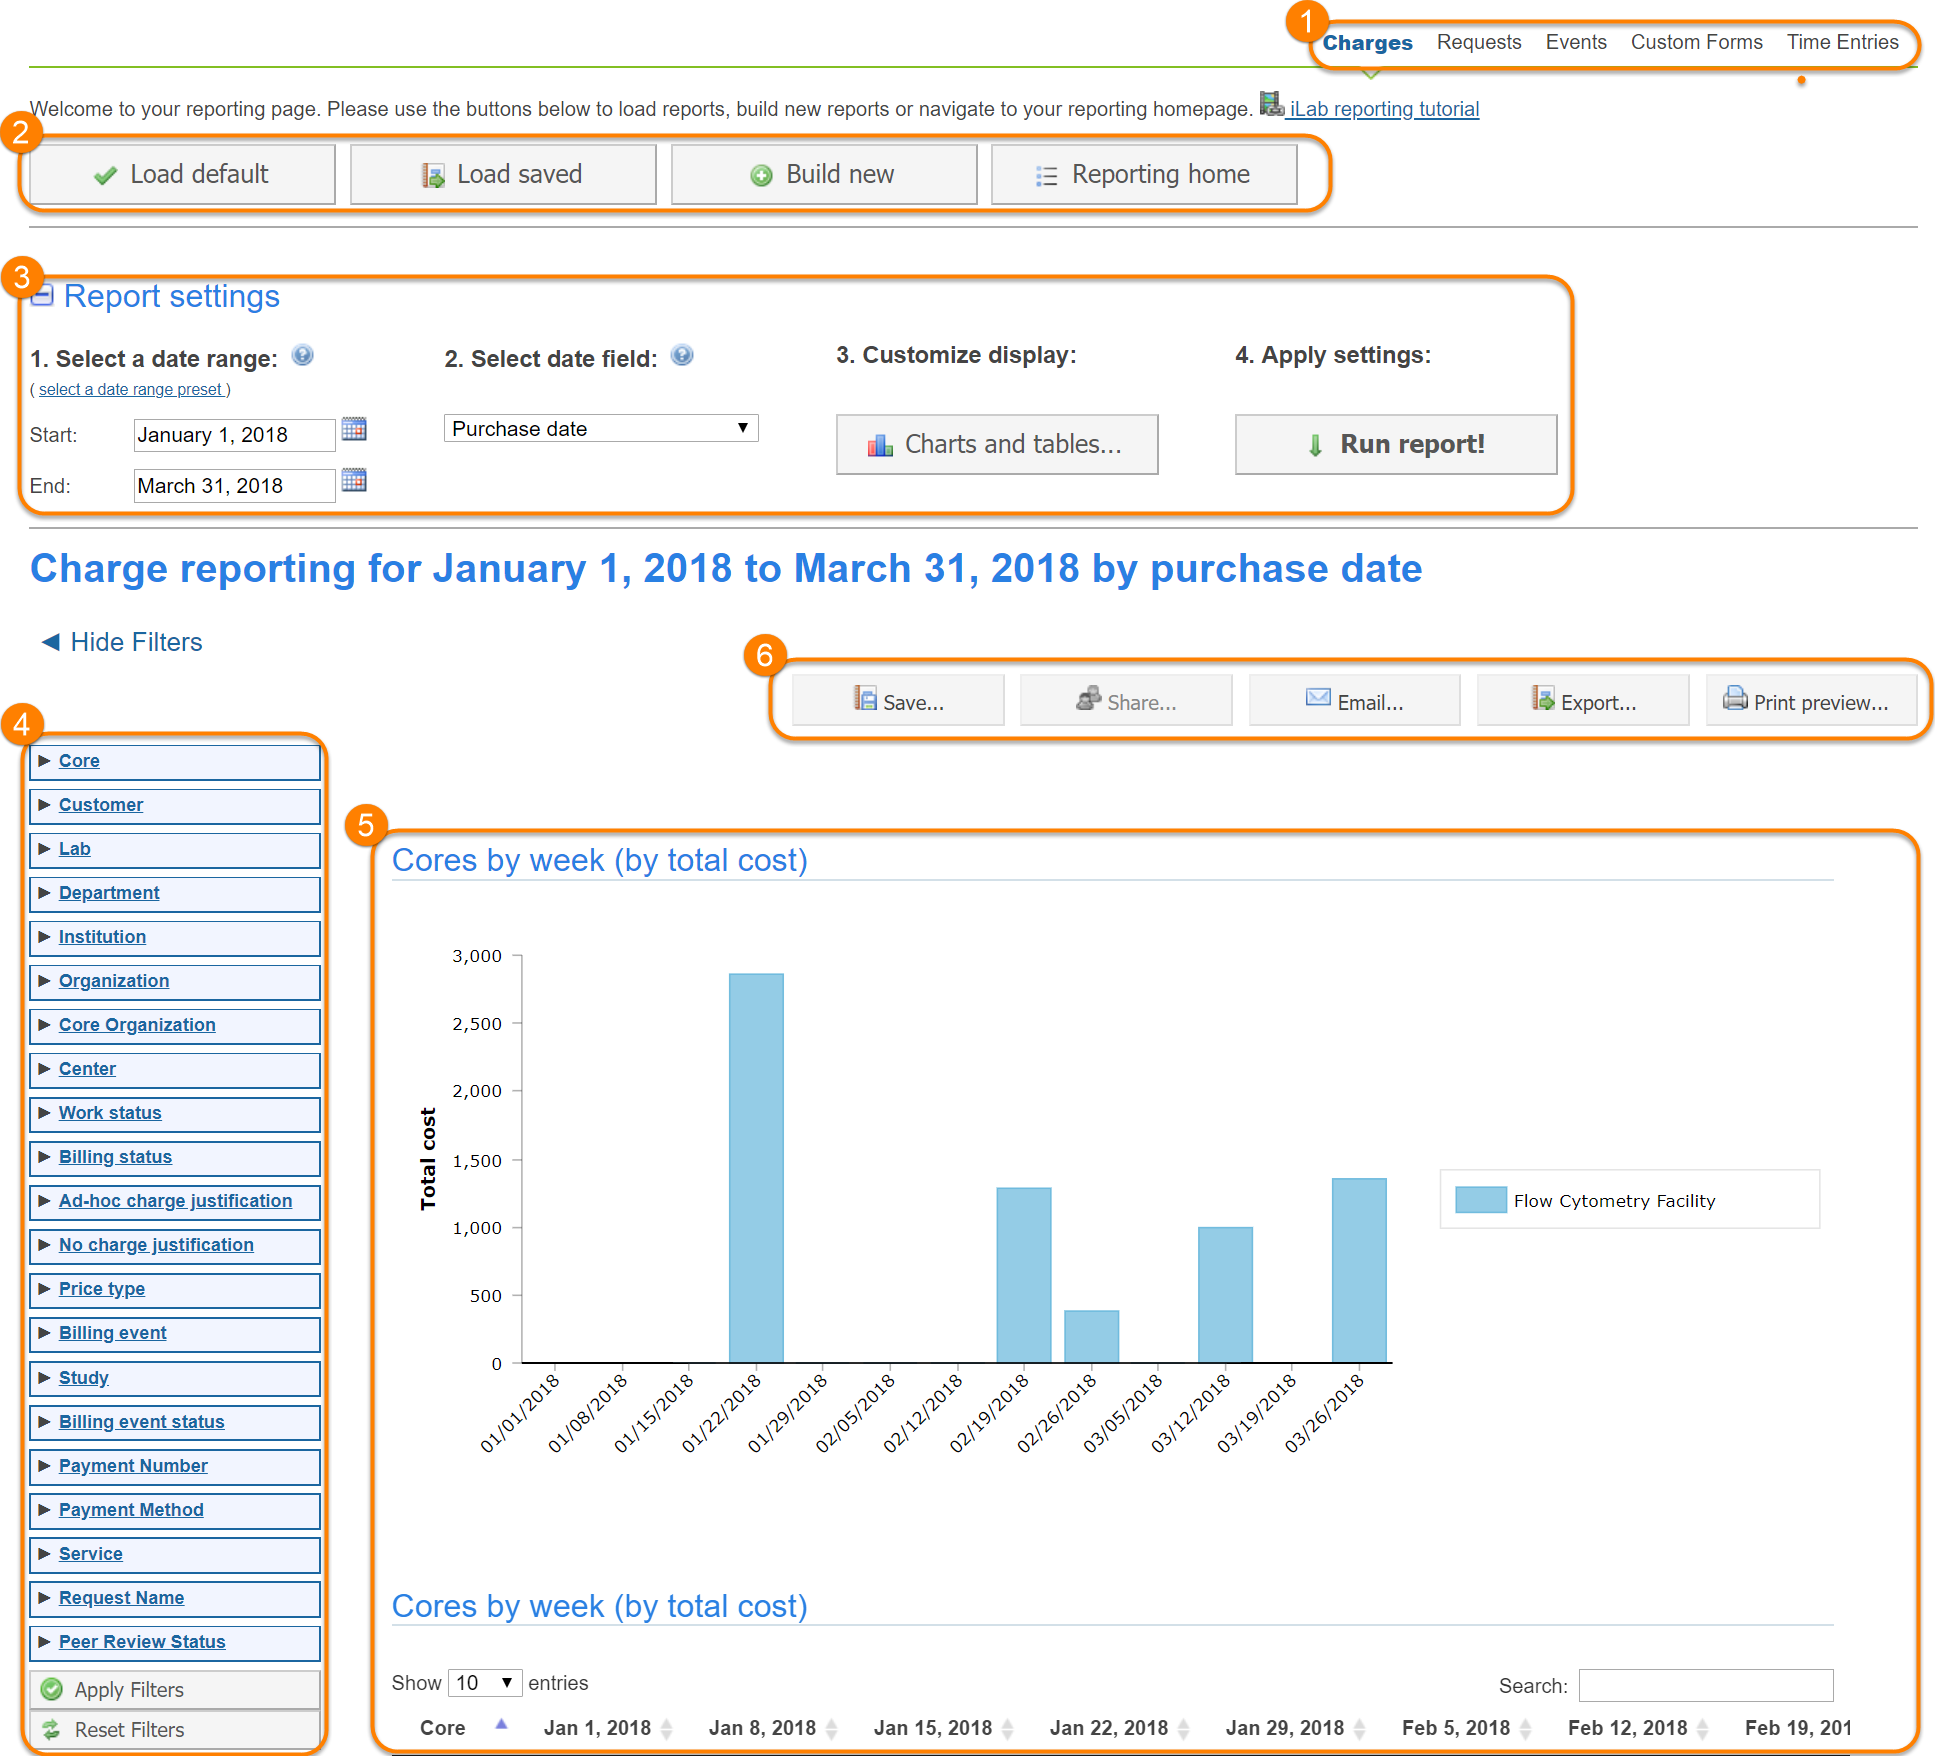Collapse Report settings using the minus icon
The height and width of the screenshot is (1756, 1935).
(x=42, y=296)
